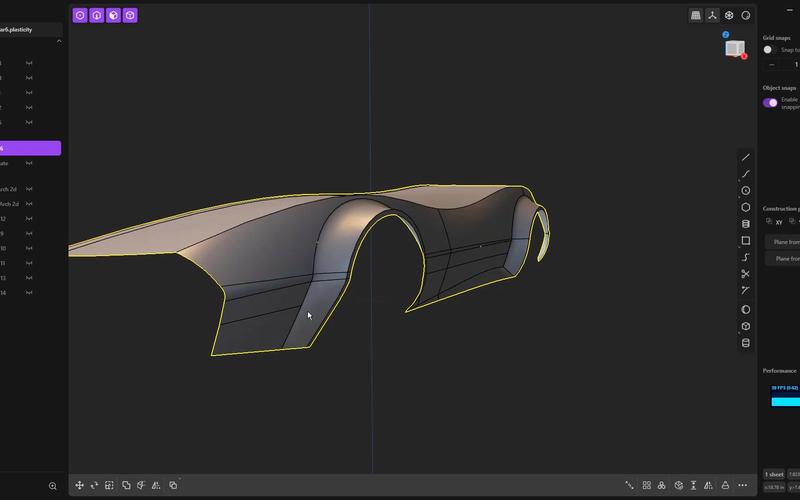
Task: Click the '1 sheet' selection status
Action: pyautogui.click(x=774, y=474)
